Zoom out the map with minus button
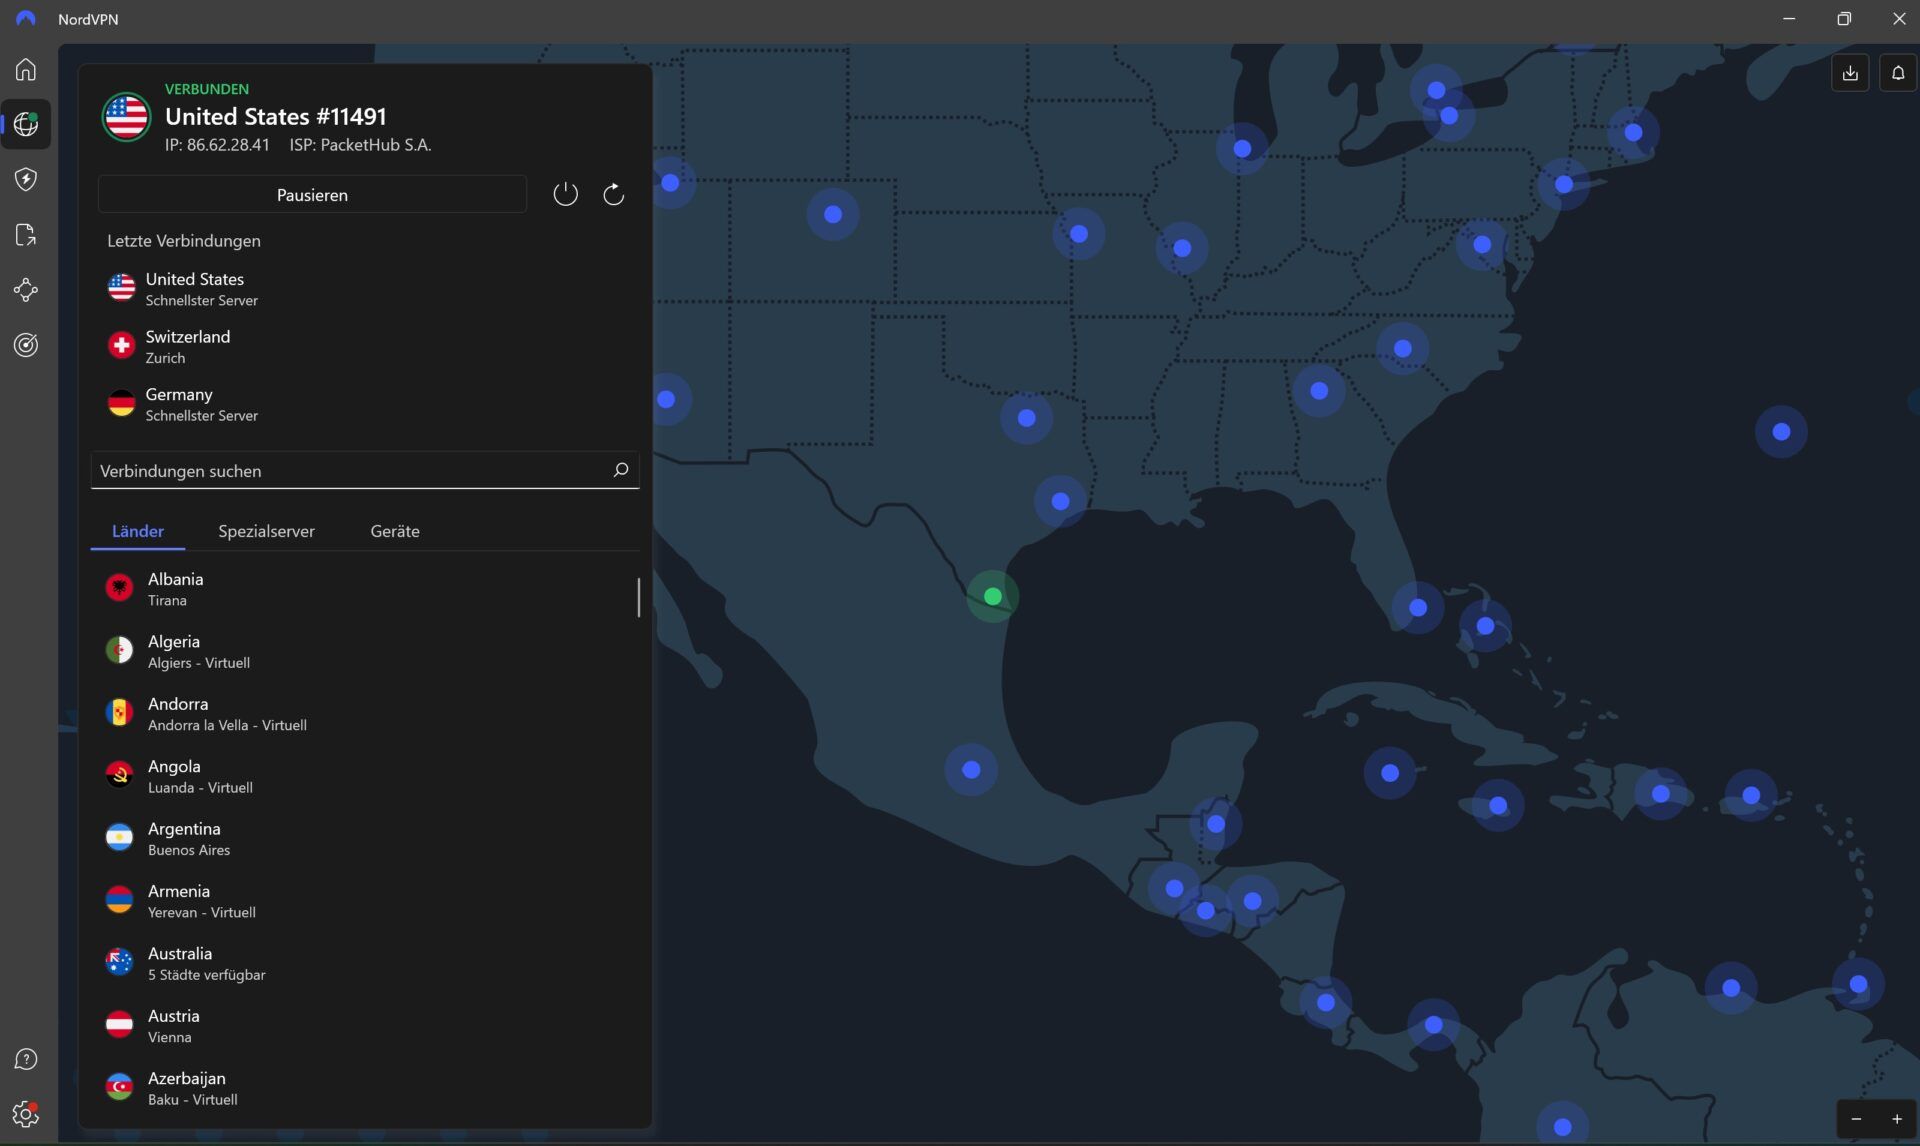1920x1146 pixels. [x=1856, y=1119]
